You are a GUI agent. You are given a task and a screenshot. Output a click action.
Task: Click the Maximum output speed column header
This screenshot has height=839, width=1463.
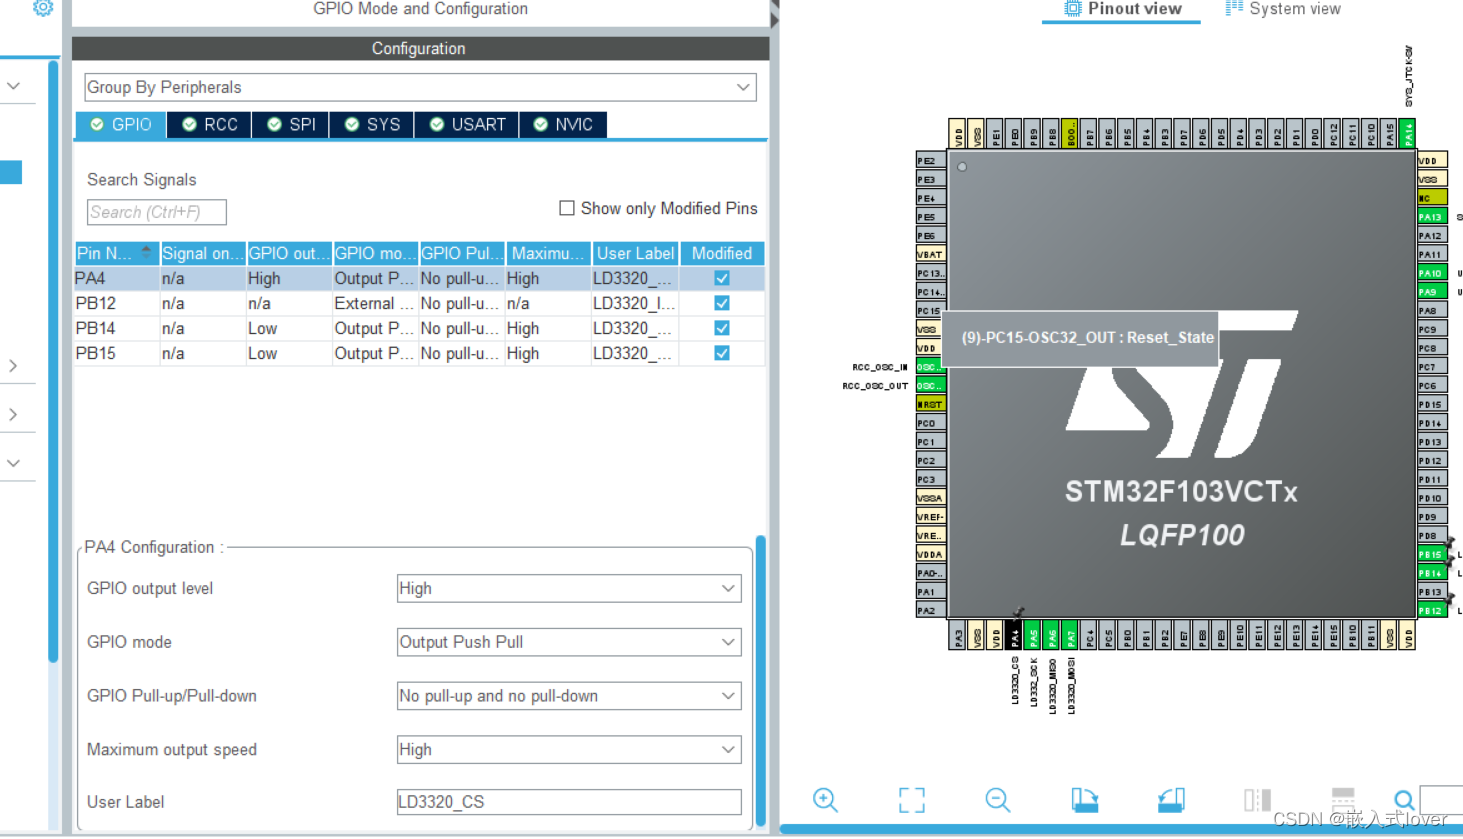[x=548, y=253]
